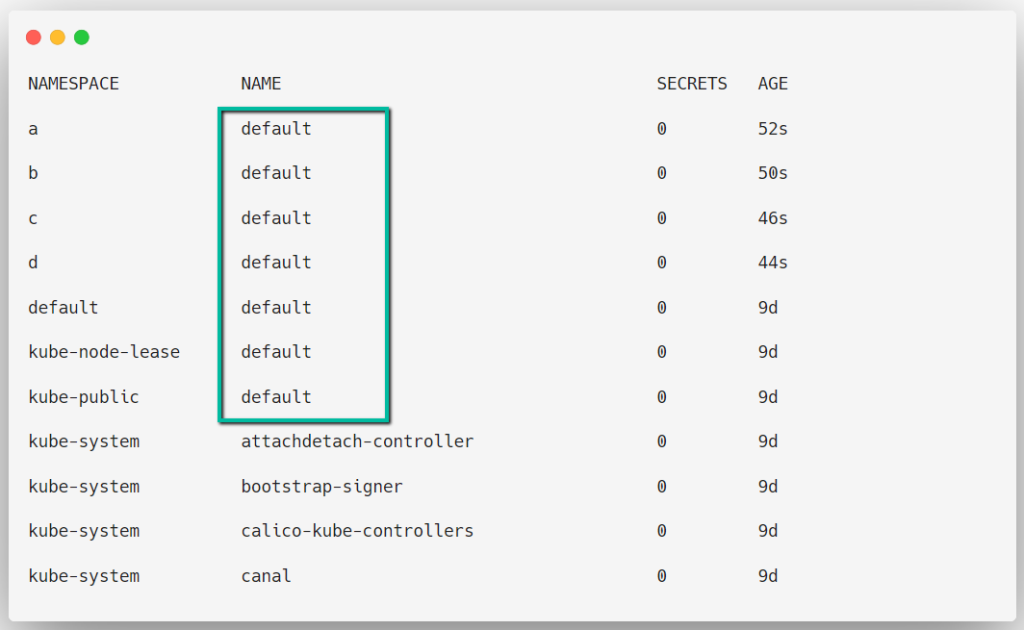Select the kube-node-lease namespace label

104,351
